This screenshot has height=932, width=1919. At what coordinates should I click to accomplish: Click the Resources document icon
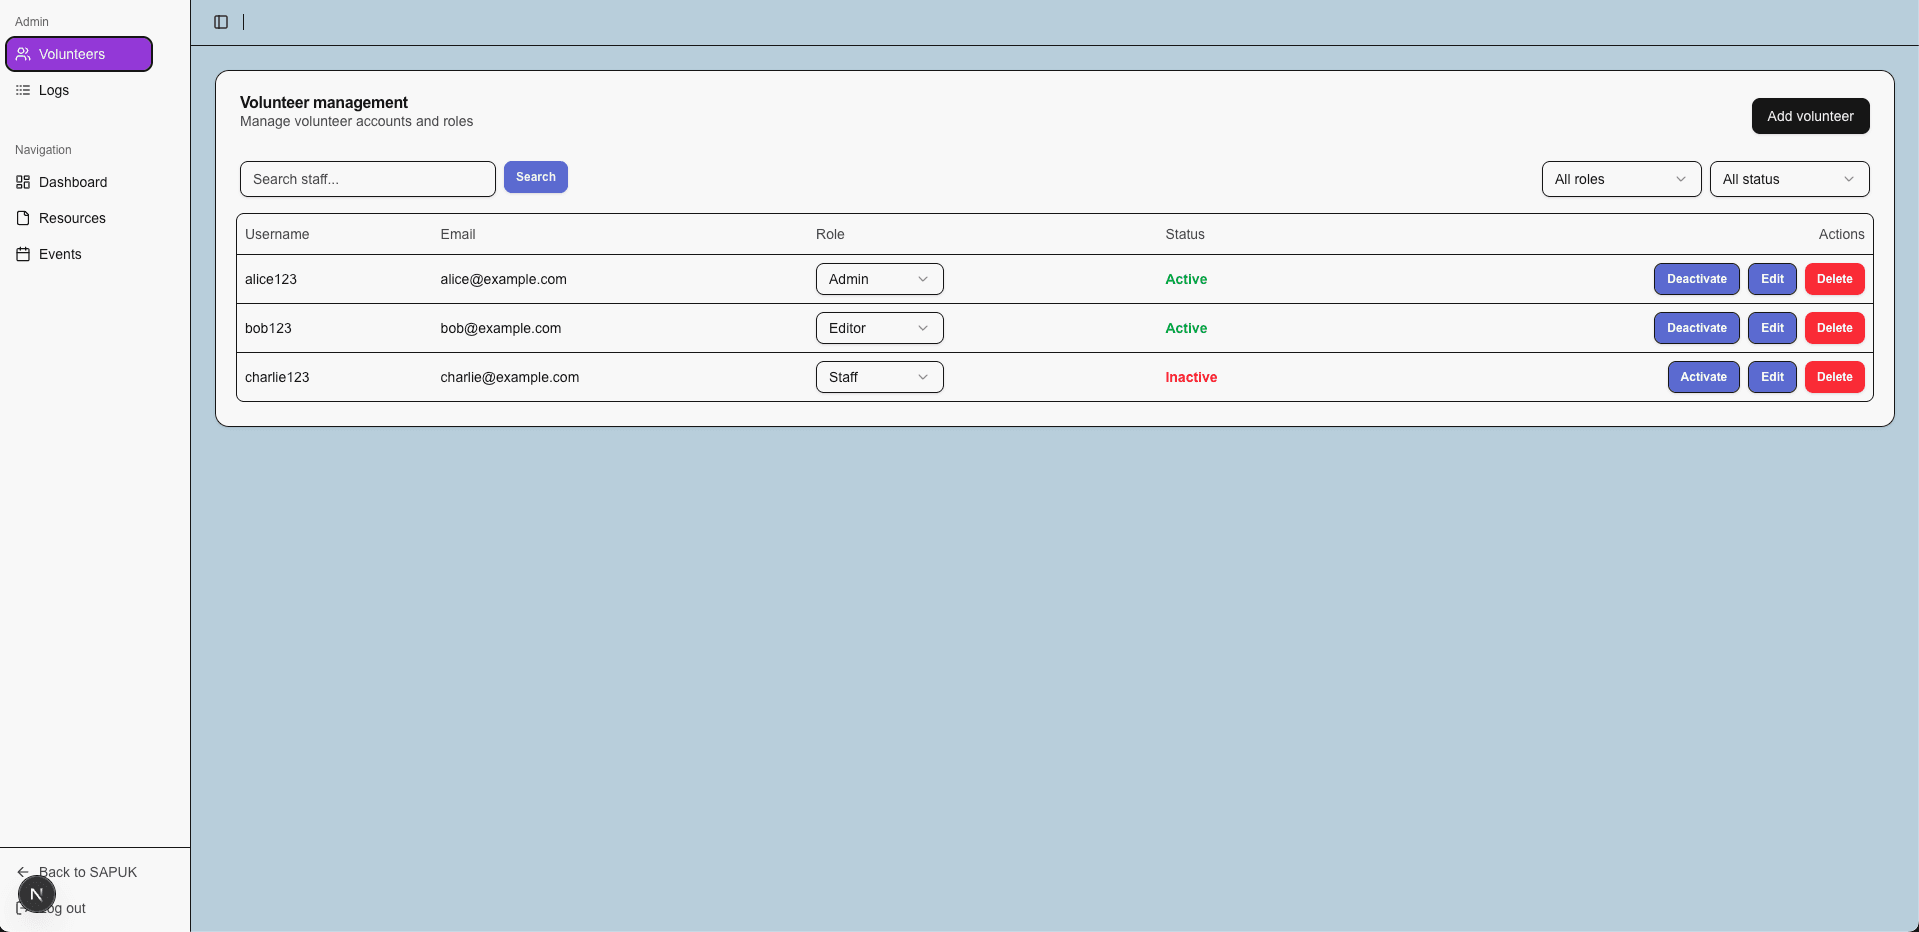23,218
